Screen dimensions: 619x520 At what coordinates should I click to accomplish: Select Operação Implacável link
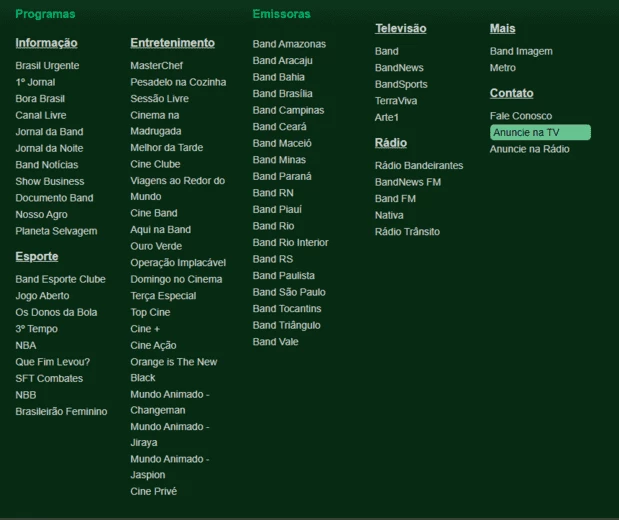178,263
